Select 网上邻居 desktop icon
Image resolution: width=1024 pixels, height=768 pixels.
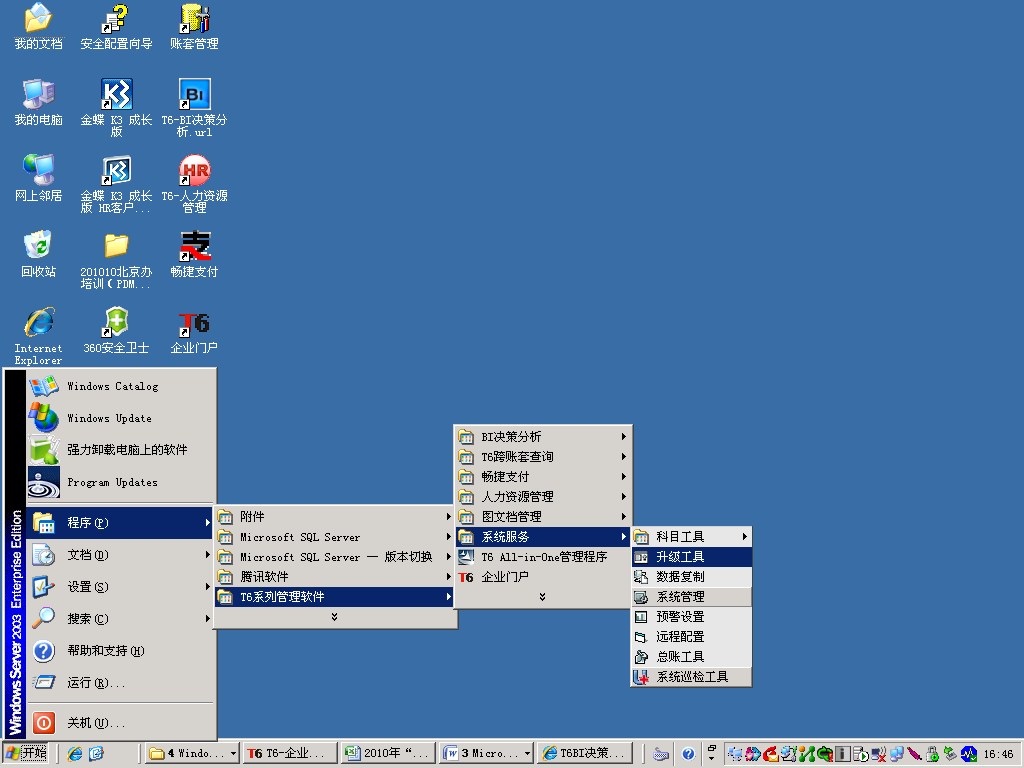pos(39,178)
